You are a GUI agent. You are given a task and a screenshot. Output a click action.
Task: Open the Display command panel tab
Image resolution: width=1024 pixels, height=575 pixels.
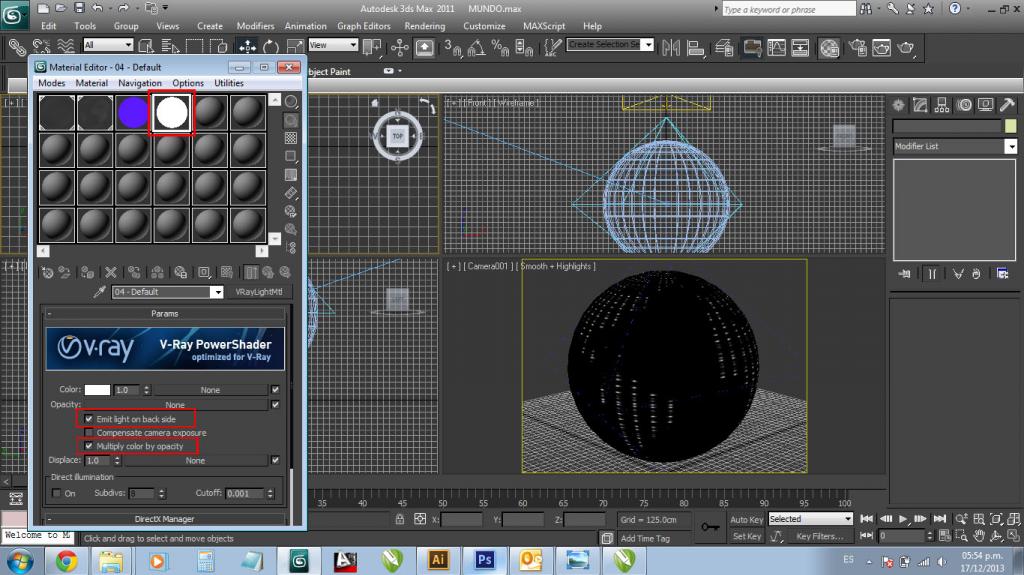point(985,105)
